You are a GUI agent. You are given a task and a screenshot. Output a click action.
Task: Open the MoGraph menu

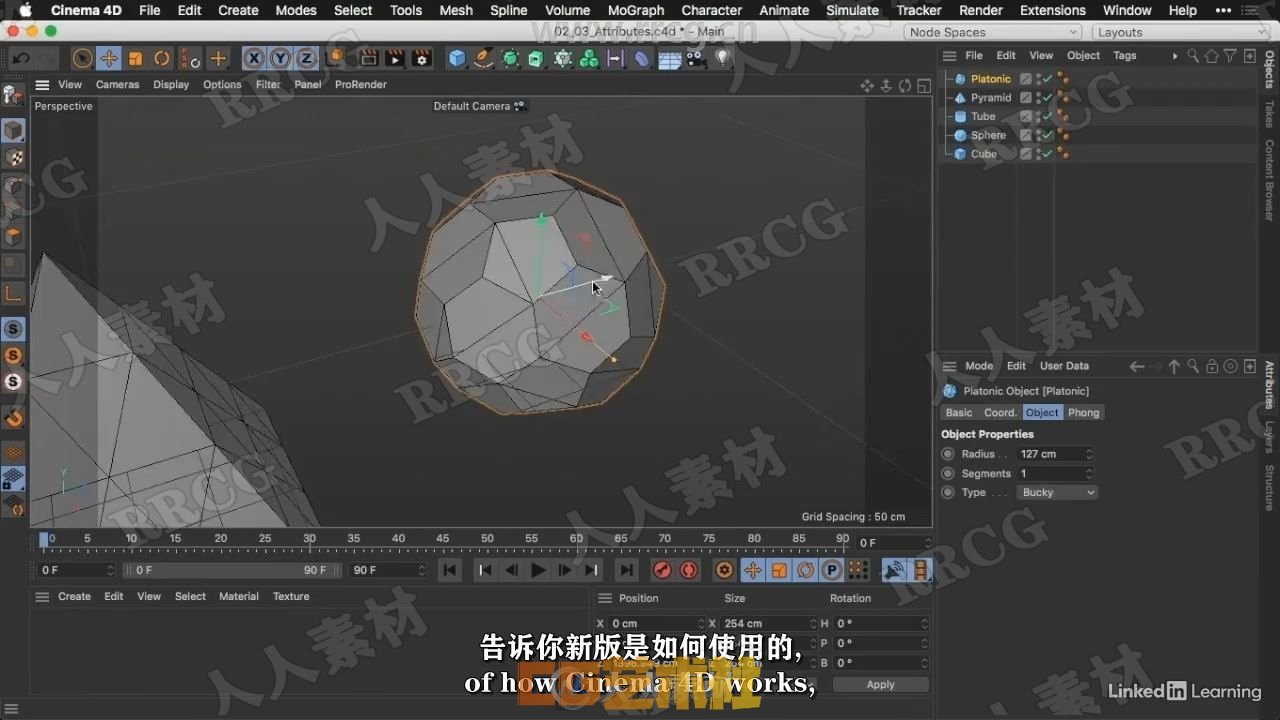click(636, 10)
